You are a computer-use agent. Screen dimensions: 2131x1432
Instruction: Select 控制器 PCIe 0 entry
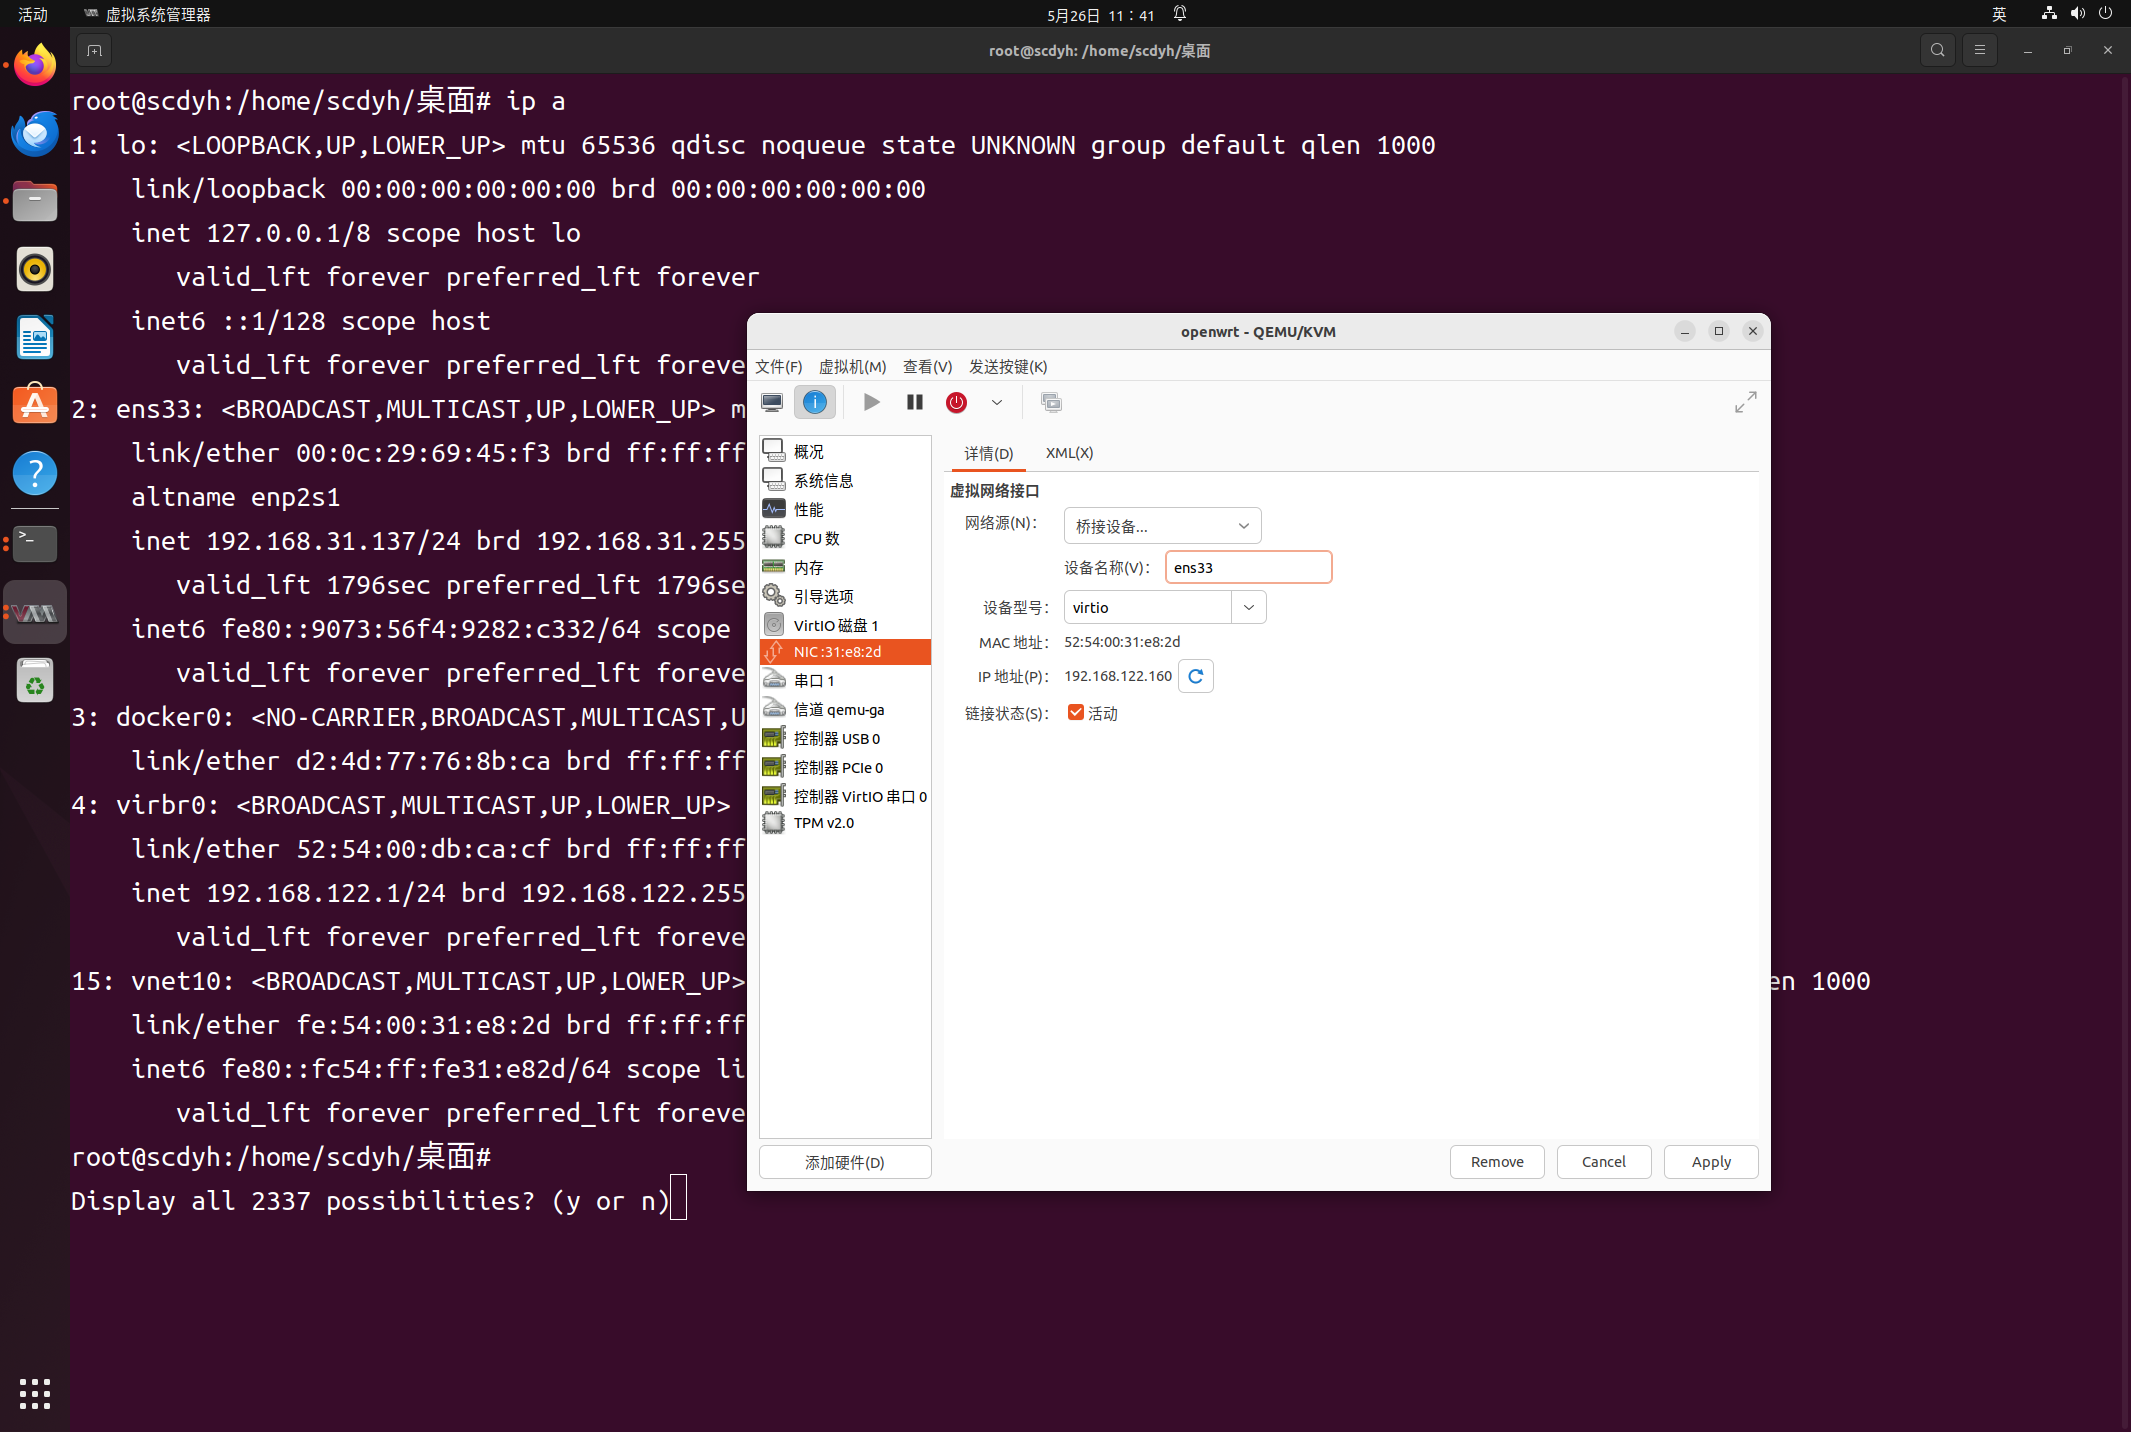coord(845,767)
